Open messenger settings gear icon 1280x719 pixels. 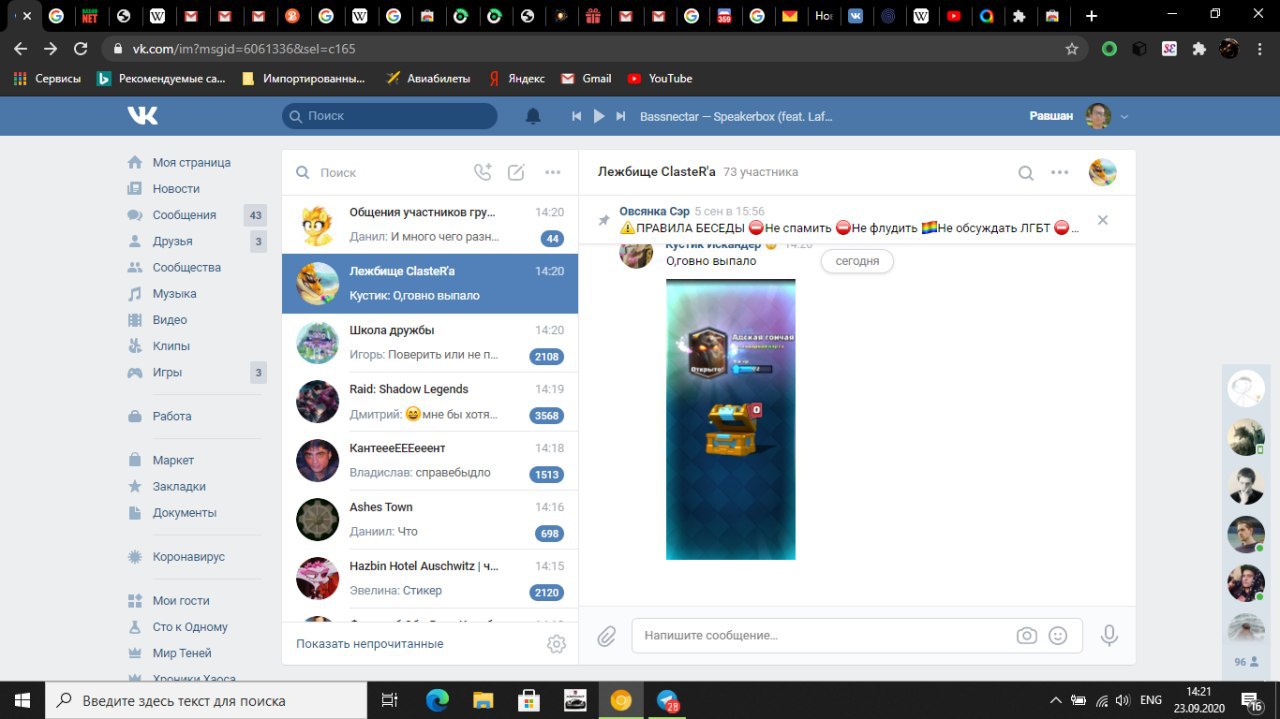click(557, 644)
